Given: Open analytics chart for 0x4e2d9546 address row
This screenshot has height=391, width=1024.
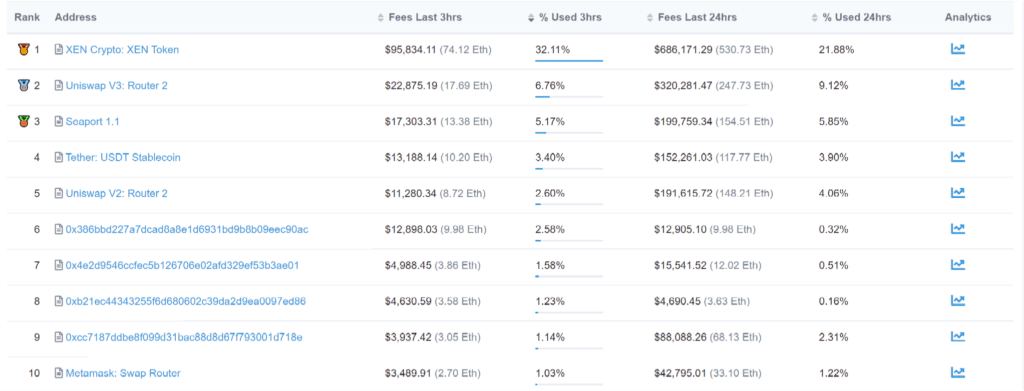Looking at the screenshot, I should pos(957,264).
